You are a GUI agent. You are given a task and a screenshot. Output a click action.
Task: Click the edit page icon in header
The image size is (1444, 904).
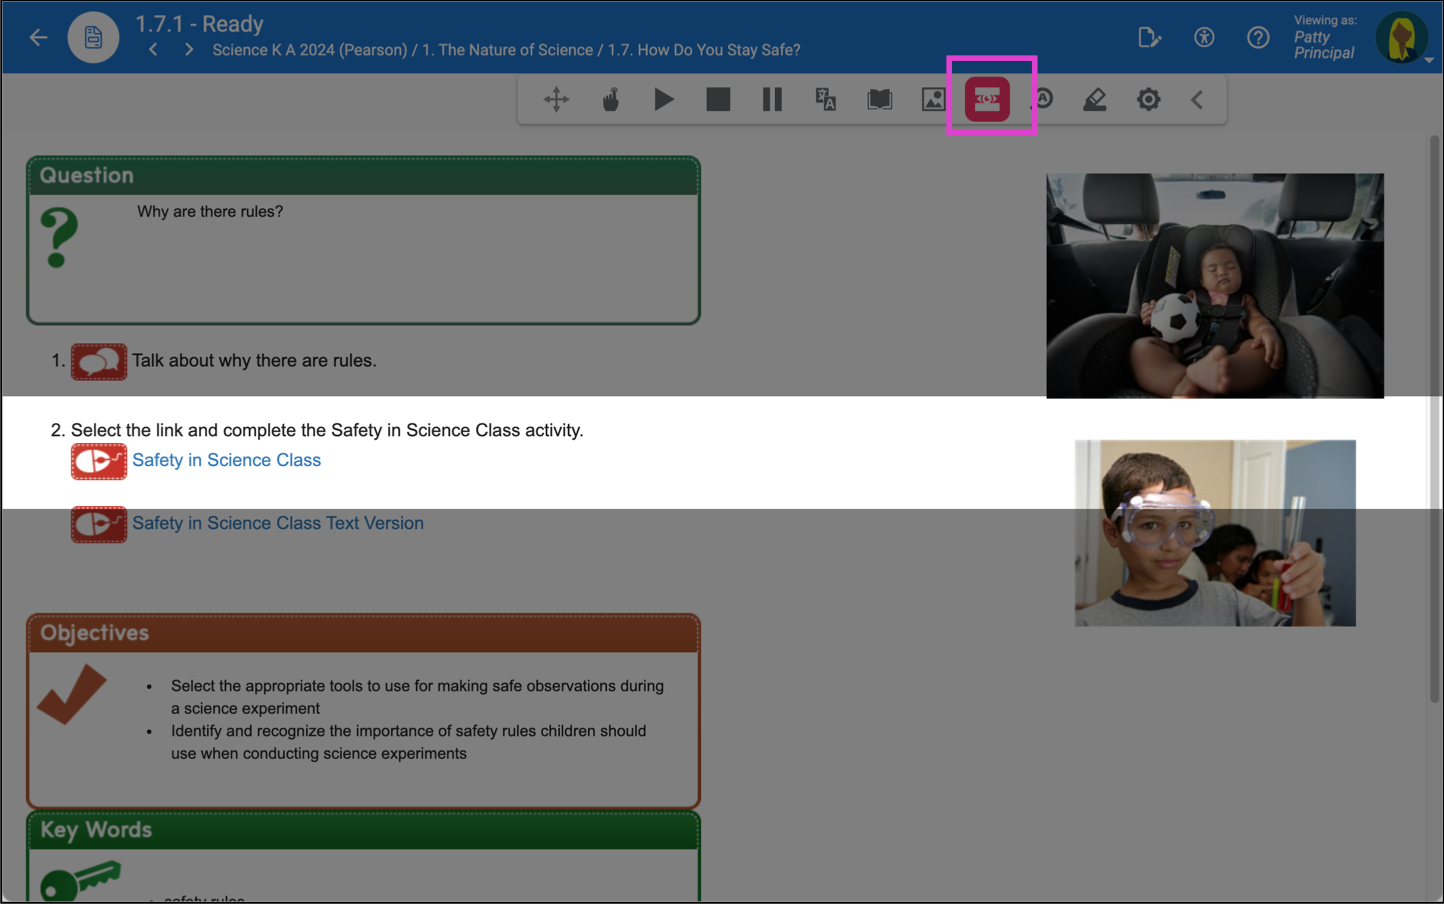(1150, 38)
